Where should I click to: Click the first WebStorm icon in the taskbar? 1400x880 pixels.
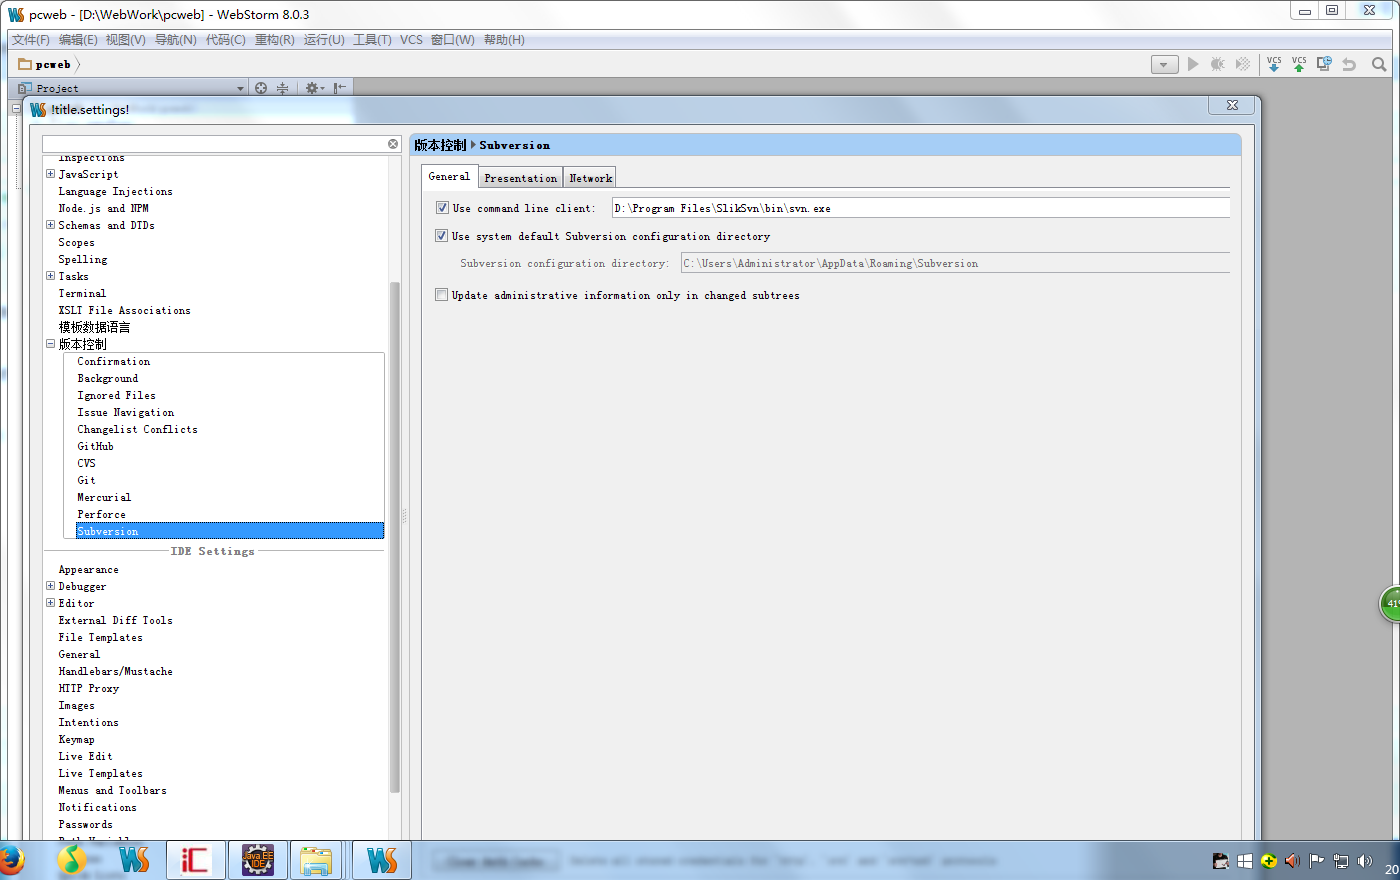pos(134,860)
